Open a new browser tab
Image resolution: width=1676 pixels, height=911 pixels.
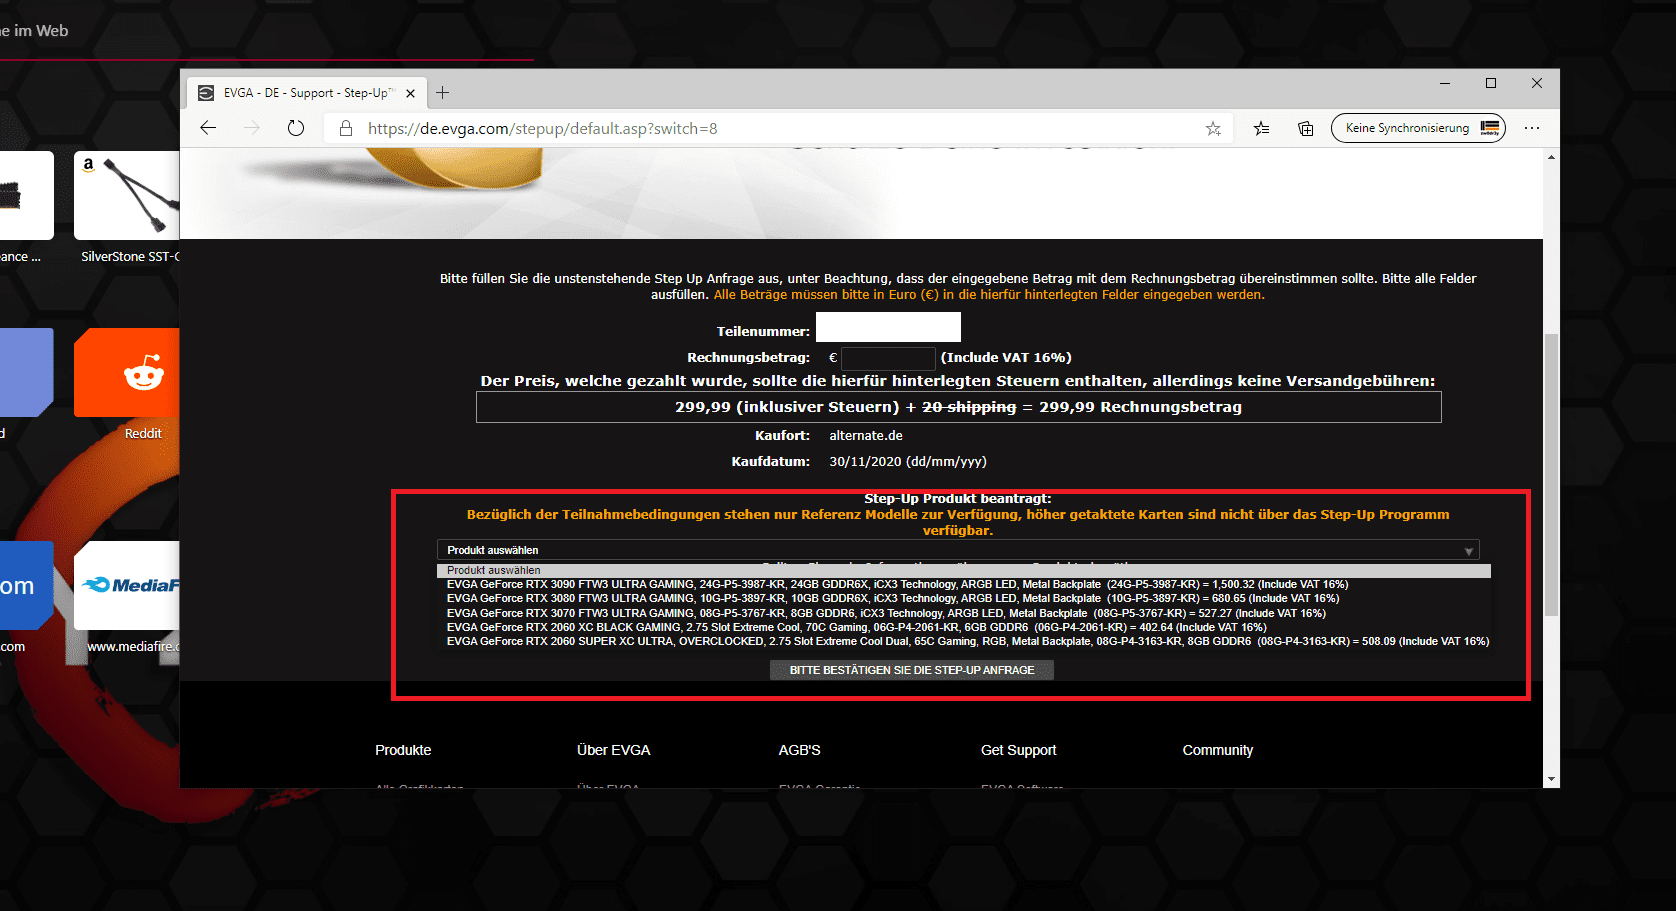[442, 93]
